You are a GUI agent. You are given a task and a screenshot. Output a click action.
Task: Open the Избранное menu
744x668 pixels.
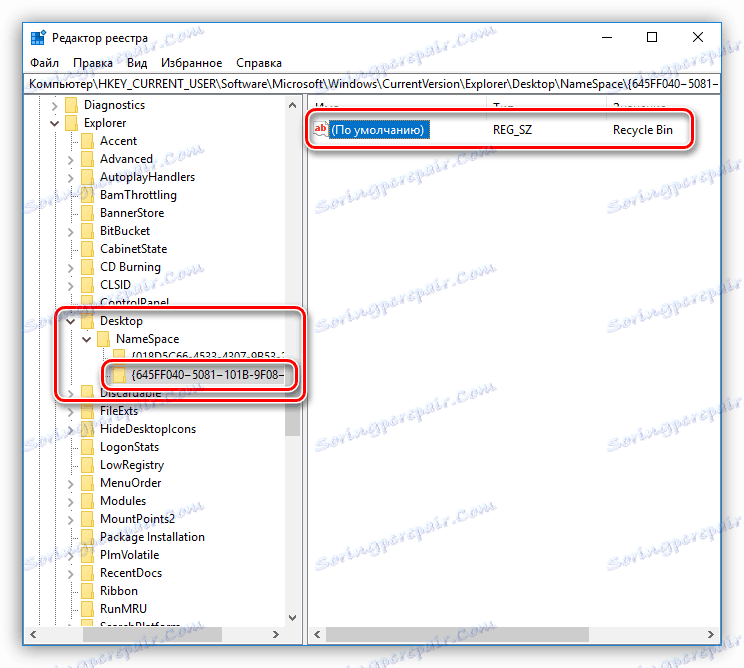pyautogui.click(x=191, y=63)
